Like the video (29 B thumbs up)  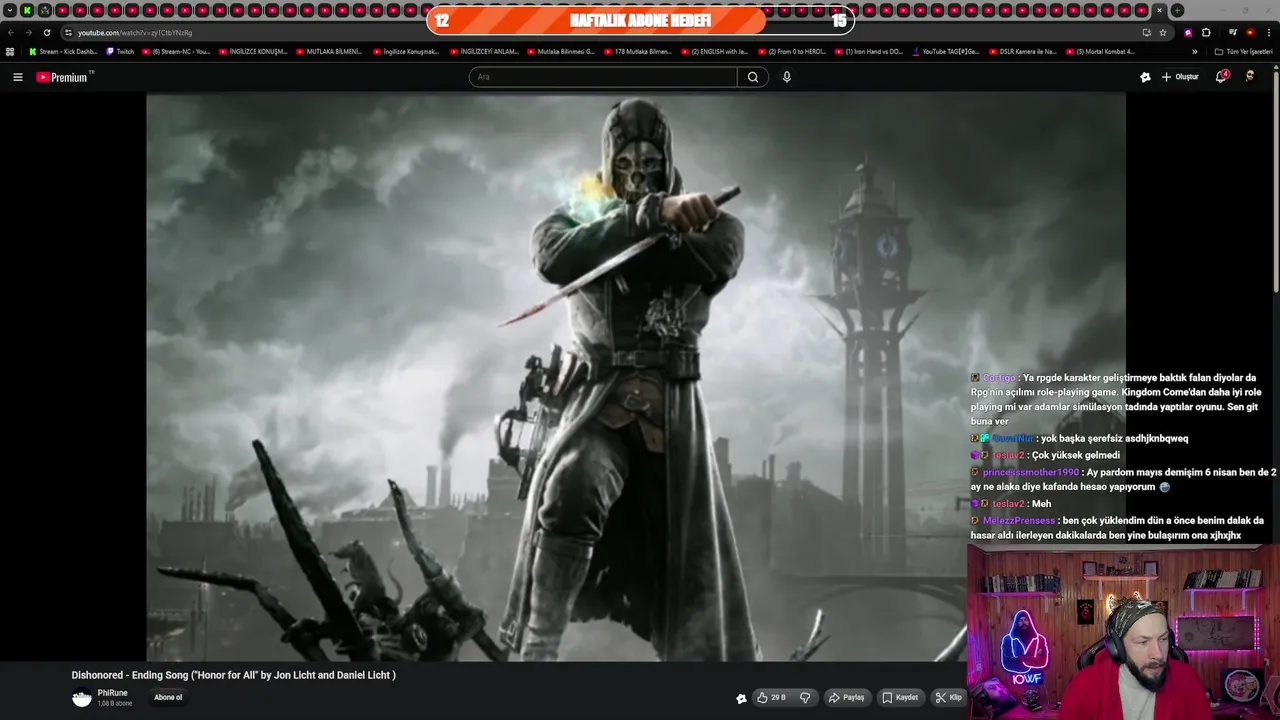pos(771,698)
